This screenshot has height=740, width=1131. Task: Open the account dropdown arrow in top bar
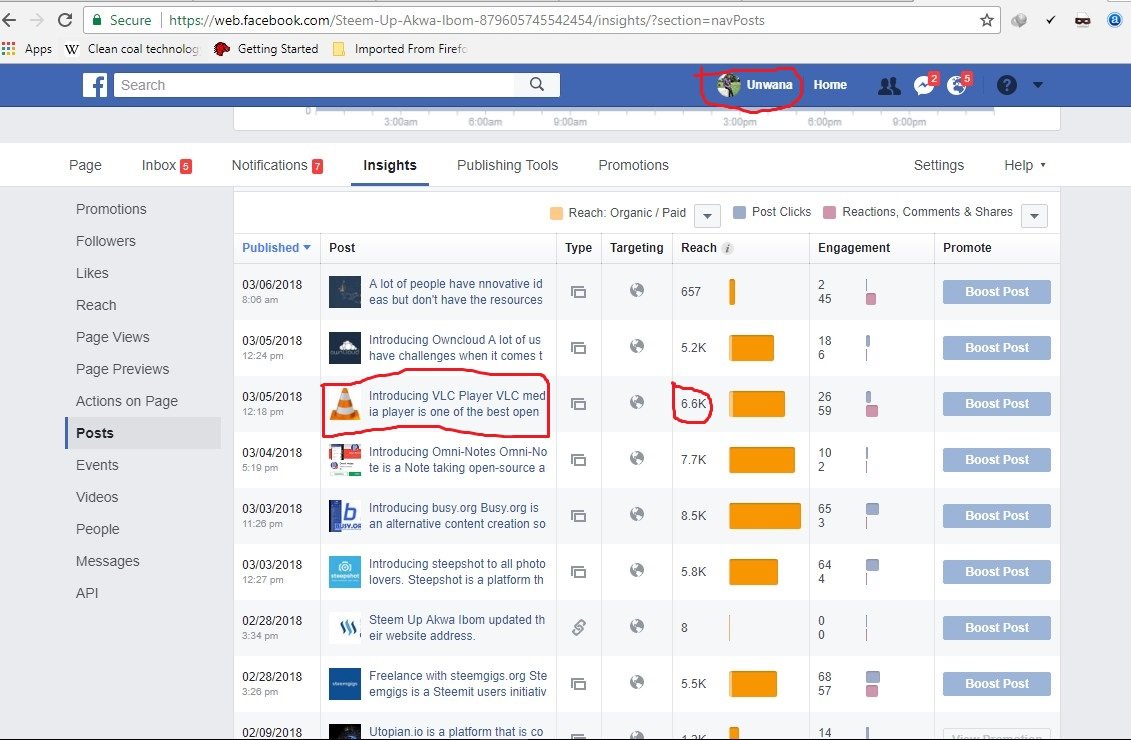[1037, 85]
